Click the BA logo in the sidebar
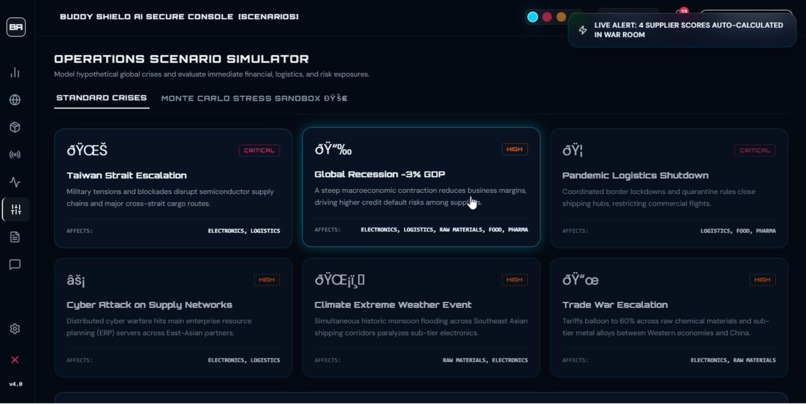This screenshot has height=404, width=806. (x=16, y=27)
